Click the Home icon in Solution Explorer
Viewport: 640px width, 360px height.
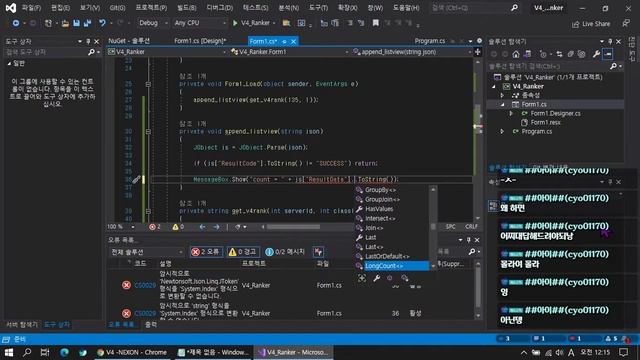click(516, 54)
